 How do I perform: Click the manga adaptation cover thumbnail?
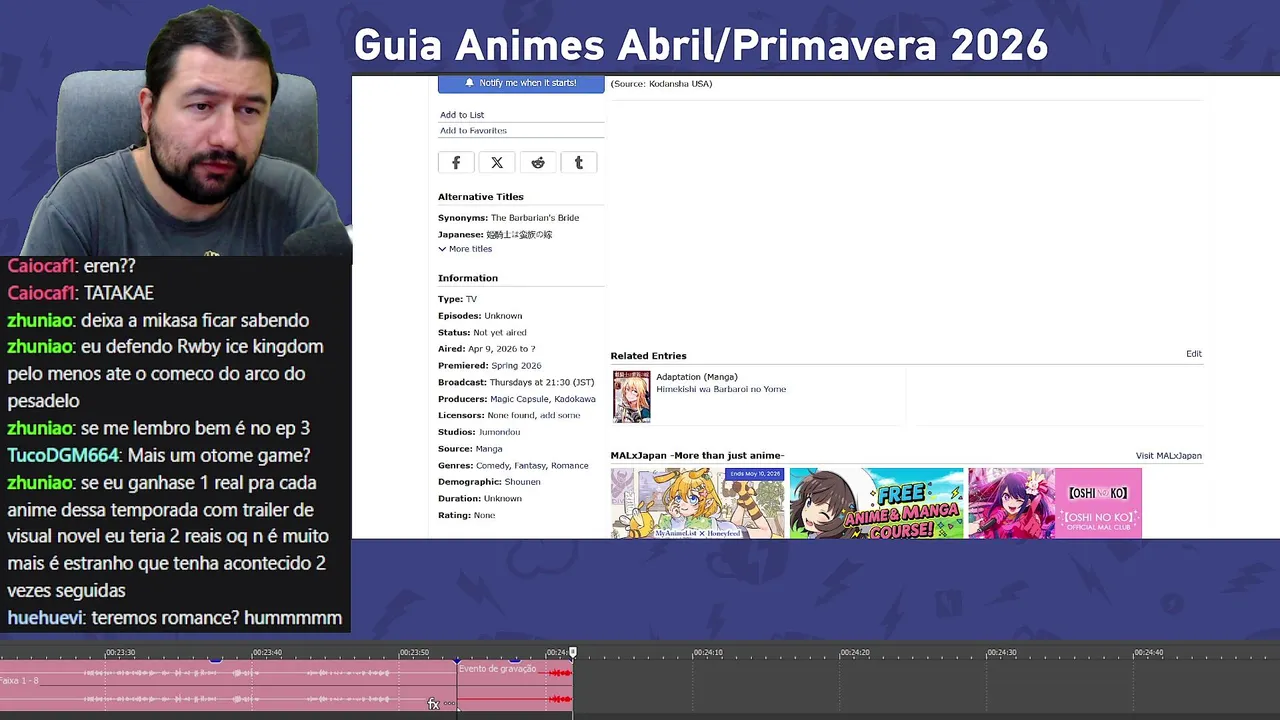tap(631, 396)
